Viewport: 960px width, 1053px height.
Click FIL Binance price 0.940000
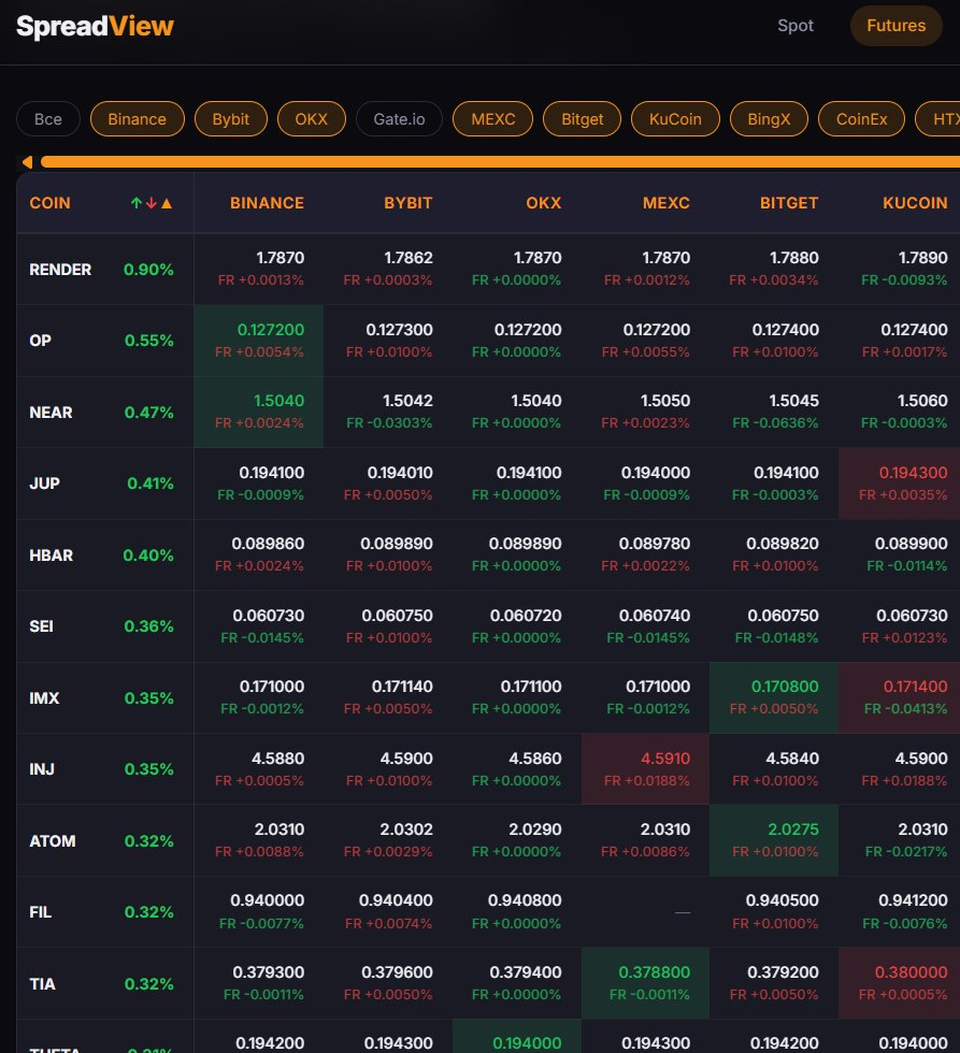[267, 901]
